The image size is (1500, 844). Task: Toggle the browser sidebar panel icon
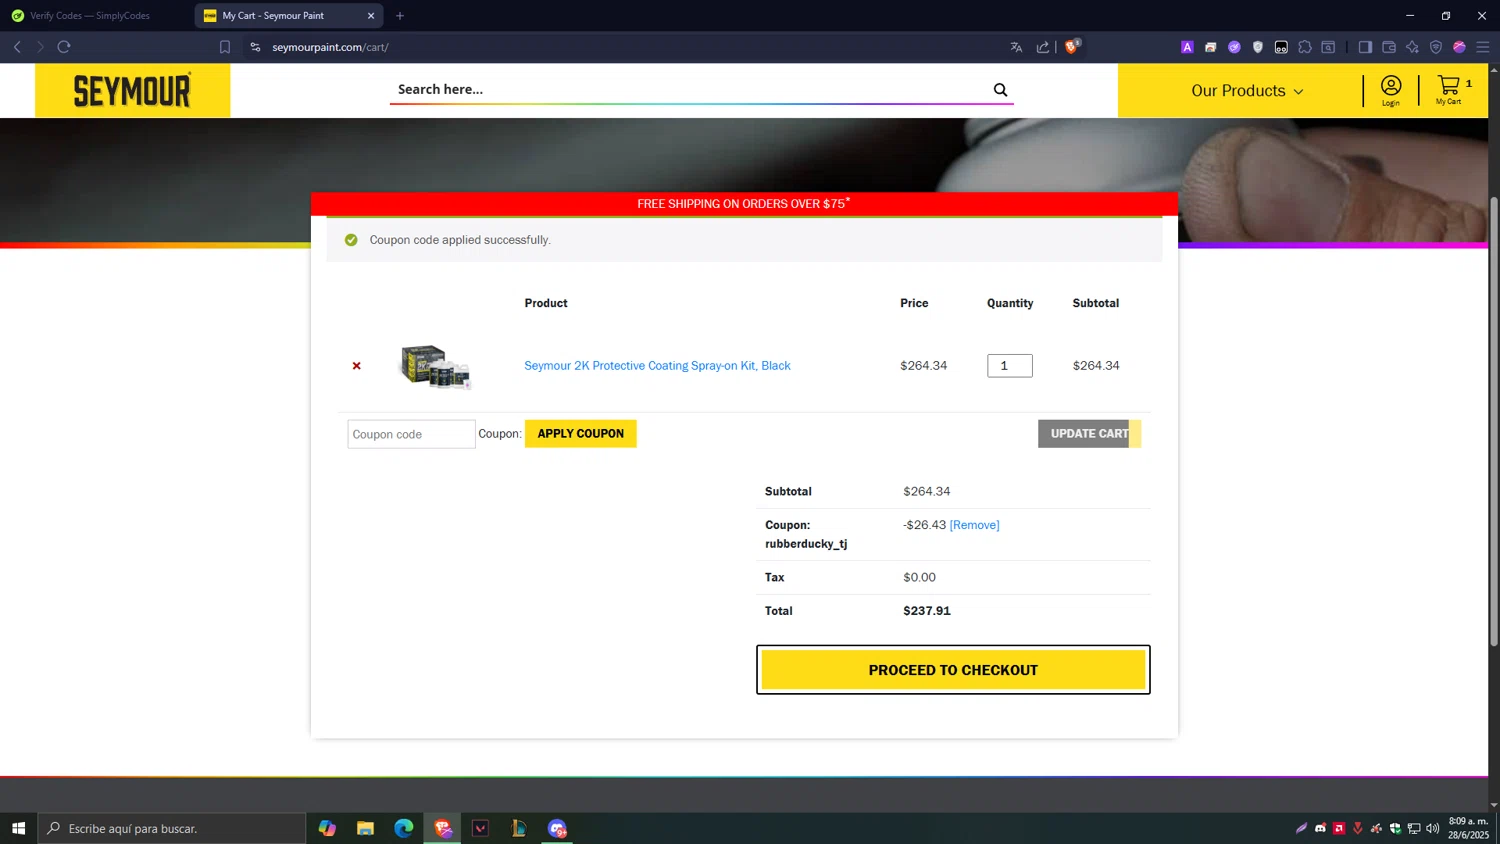[1365, 47]
